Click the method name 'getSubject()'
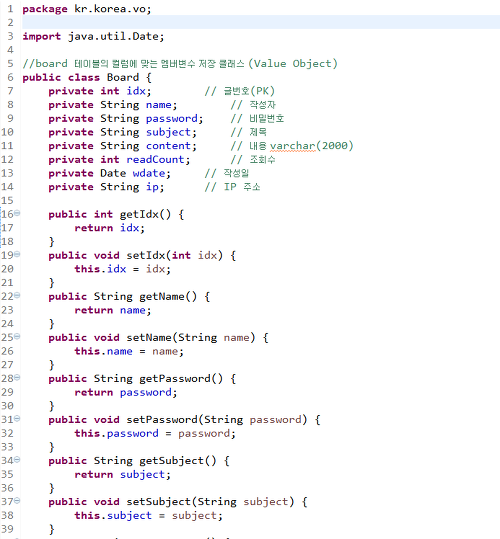This screenshot has height=539, width=500. click(178, 461)
